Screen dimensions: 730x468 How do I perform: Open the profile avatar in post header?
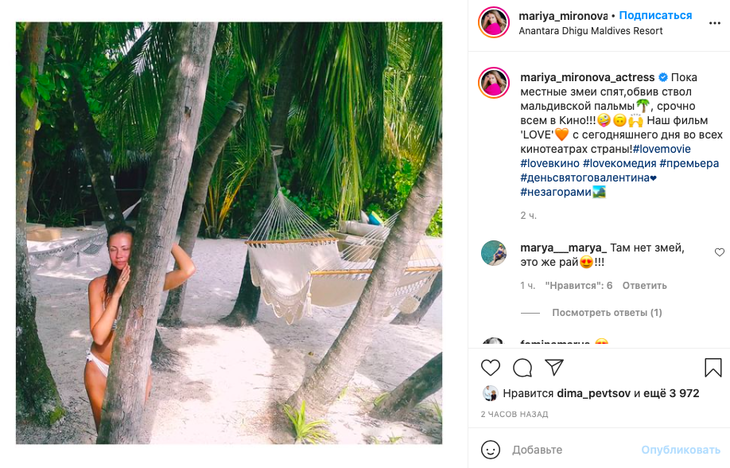(x=493, y=22)
